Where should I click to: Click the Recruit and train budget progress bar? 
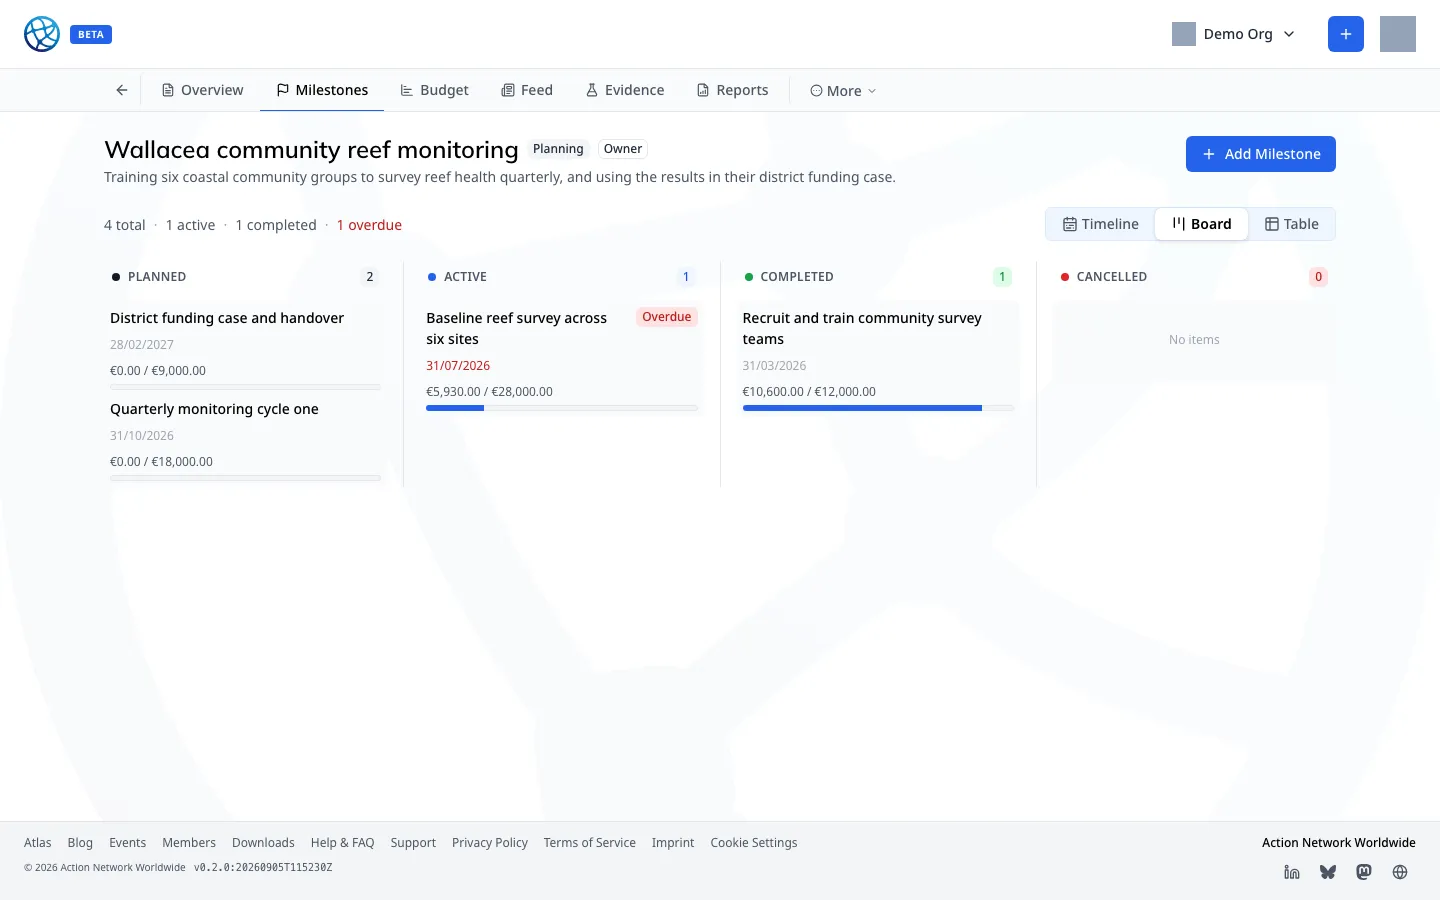[x=878, y=408]
